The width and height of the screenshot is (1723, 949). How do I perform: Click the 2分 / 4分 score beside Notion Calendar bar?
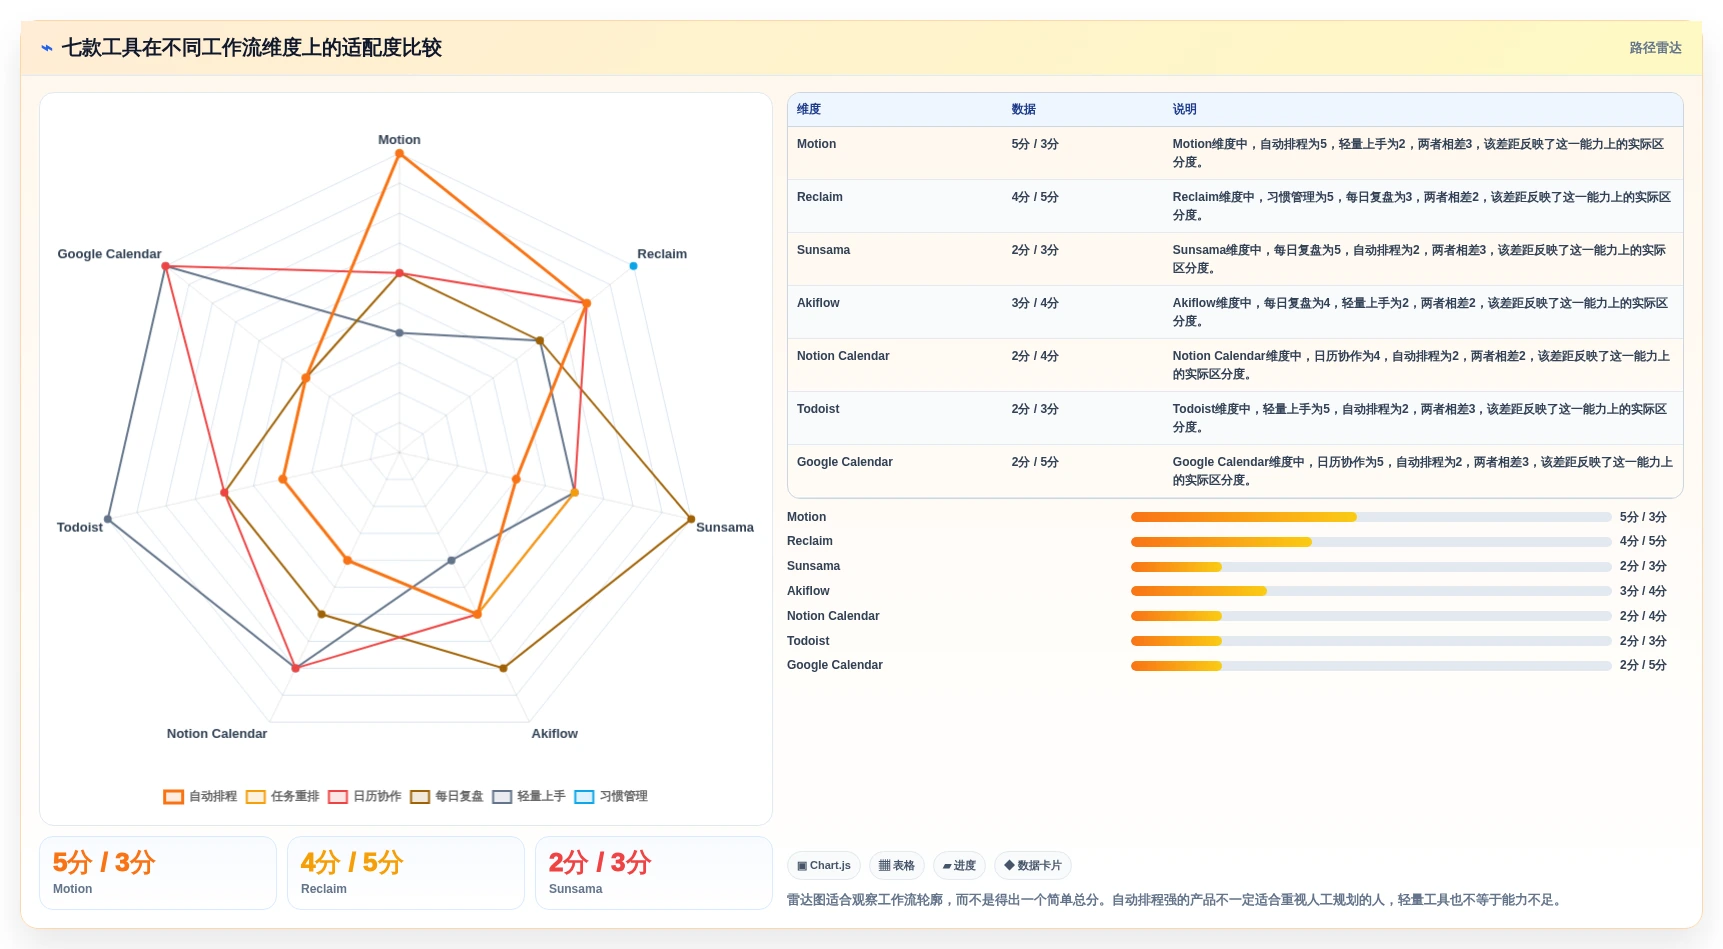(x=1643, y=616)
